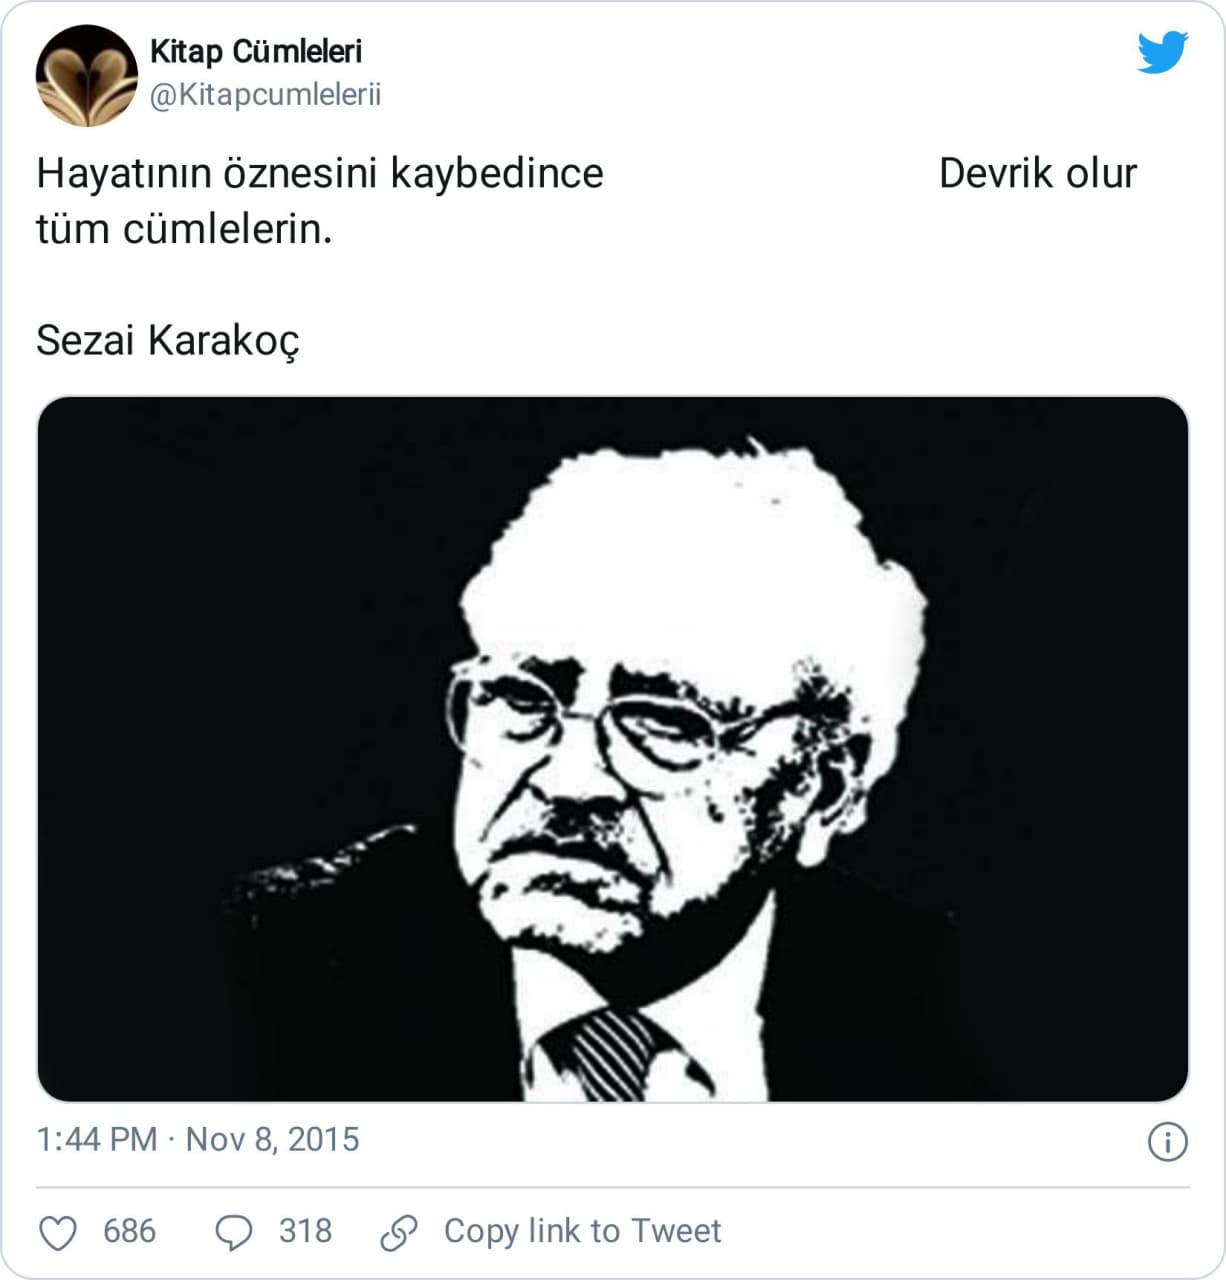Click the chain link icon
The height and width of the screenshot is (1280, 1226).
pos(399,1232)
